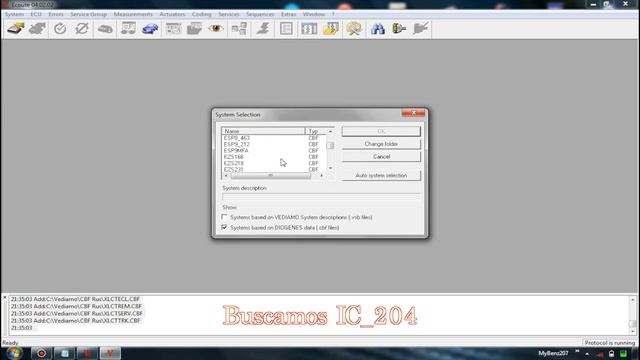Open the Sequences menu

(x=260, y=14)
